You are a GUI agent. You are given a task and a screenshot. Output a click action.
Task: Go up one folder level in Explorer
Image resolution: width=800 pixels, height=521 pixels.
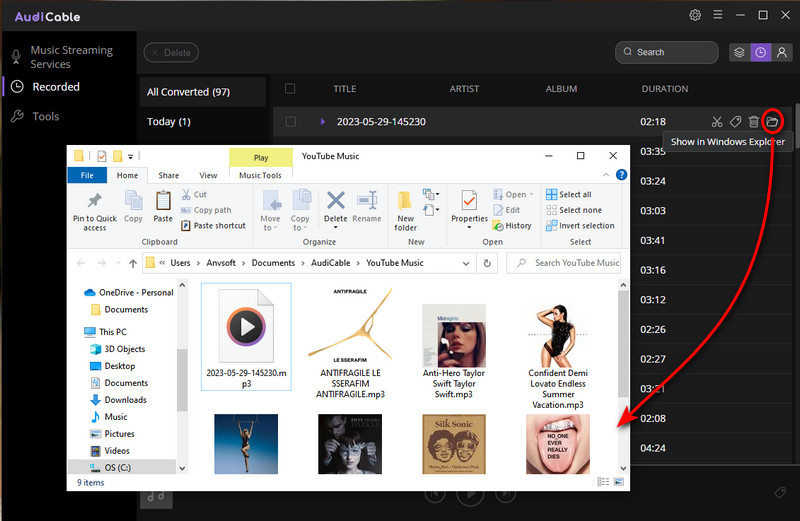tap(133, 263)
